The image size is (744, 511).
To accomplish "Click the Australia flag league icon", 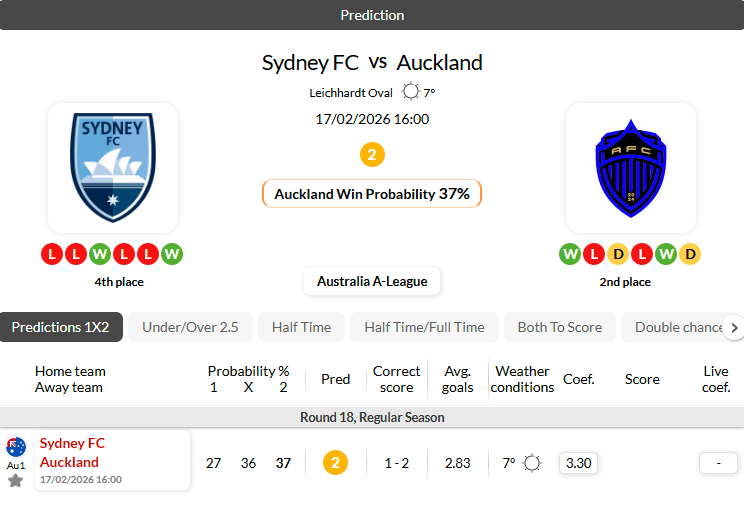I will point(16,447).
